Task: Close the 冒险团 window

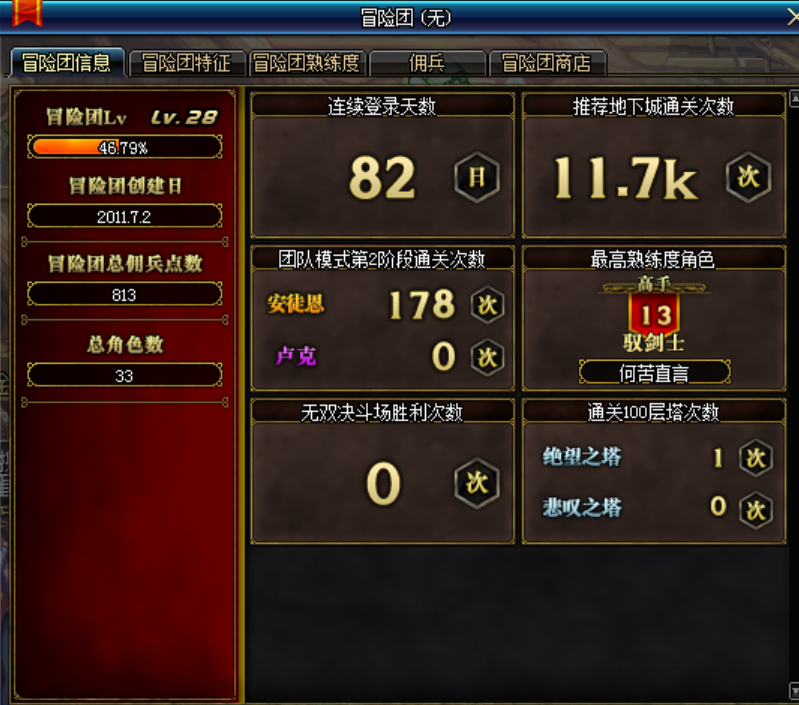Action: (x=792, y=17)
